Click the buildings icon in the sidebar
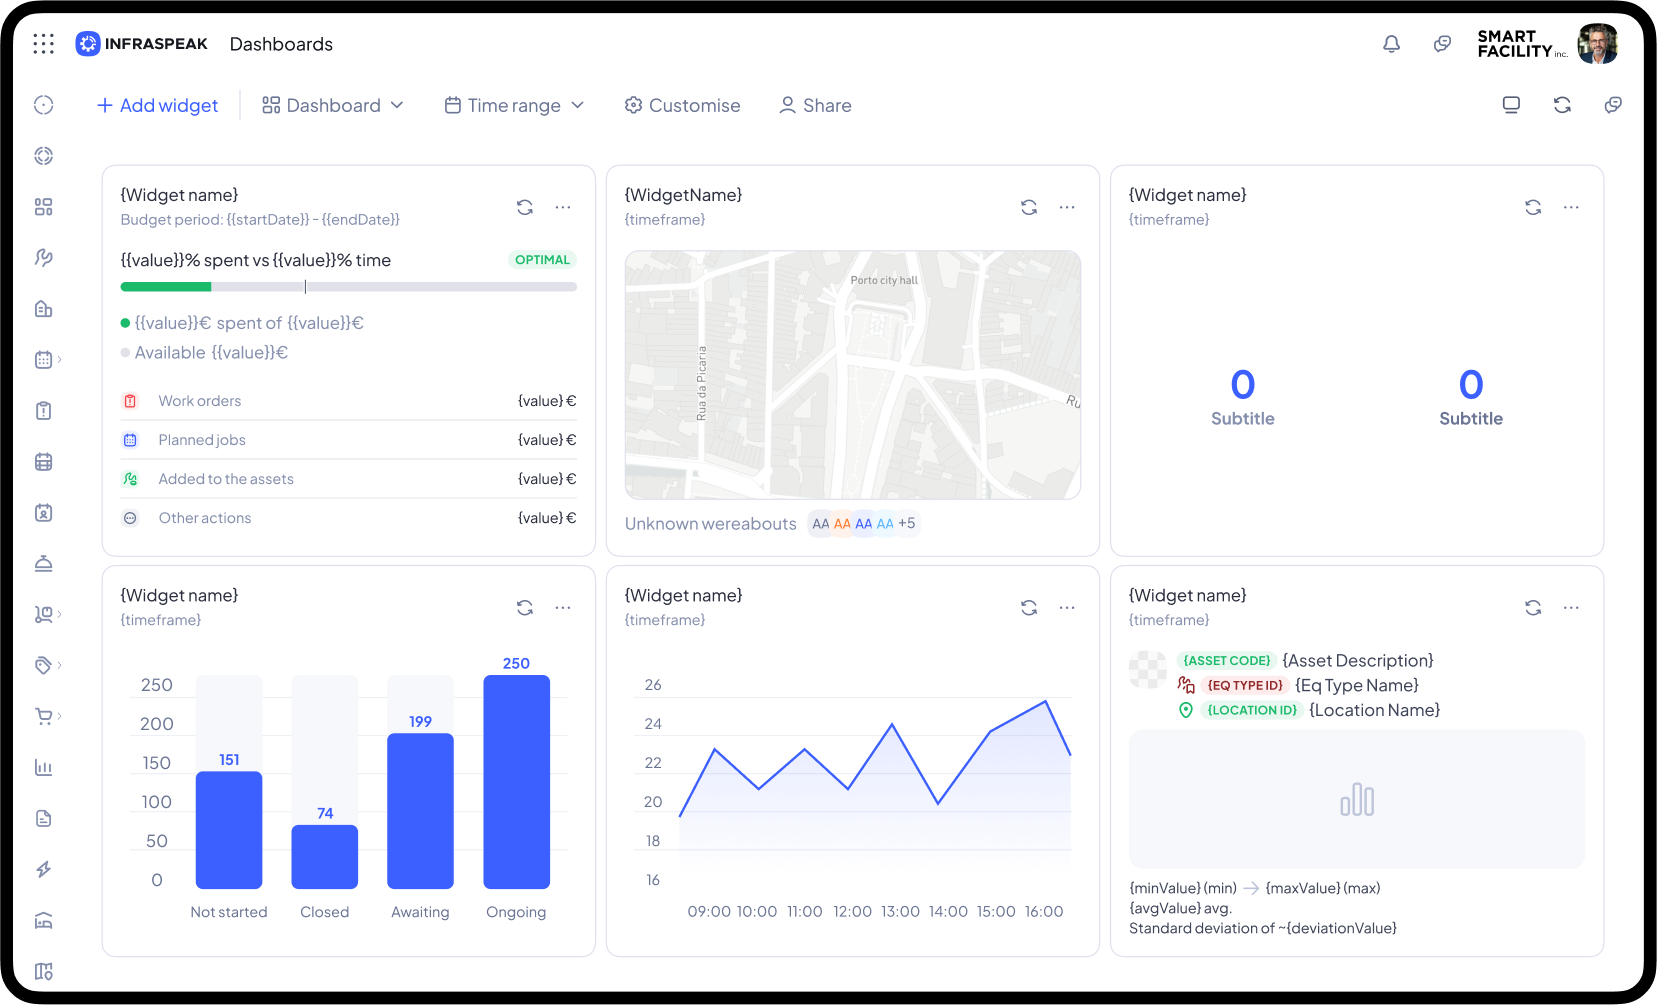 click(x=43, y=309)
